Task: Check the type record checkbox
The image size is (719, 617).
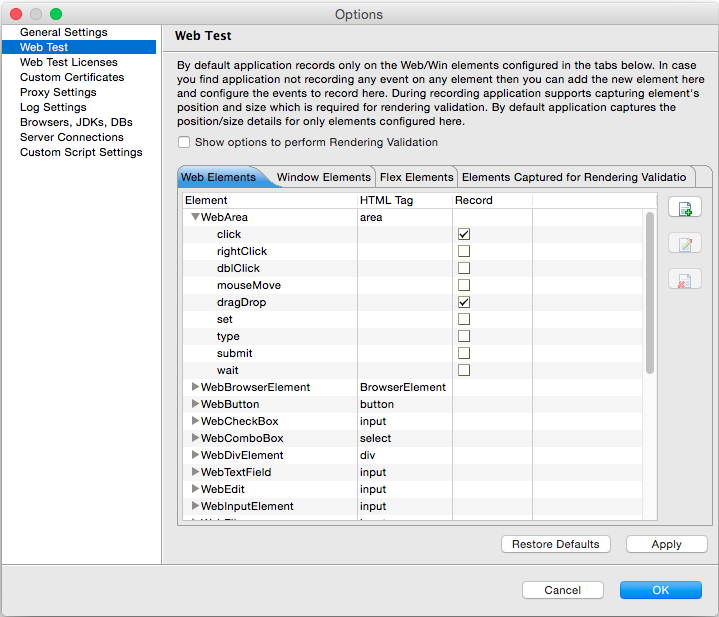Action: pos(464,336)
